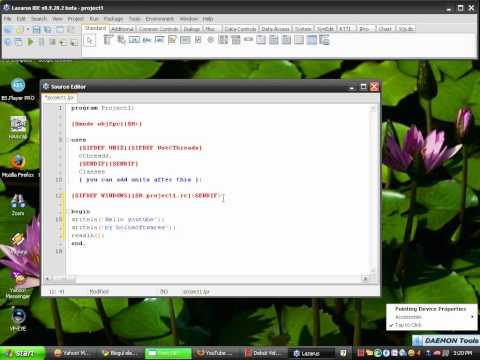Viewport: 480px width, 360px height.
Task: Click the Windows Start button
Action: pos(22,353)
